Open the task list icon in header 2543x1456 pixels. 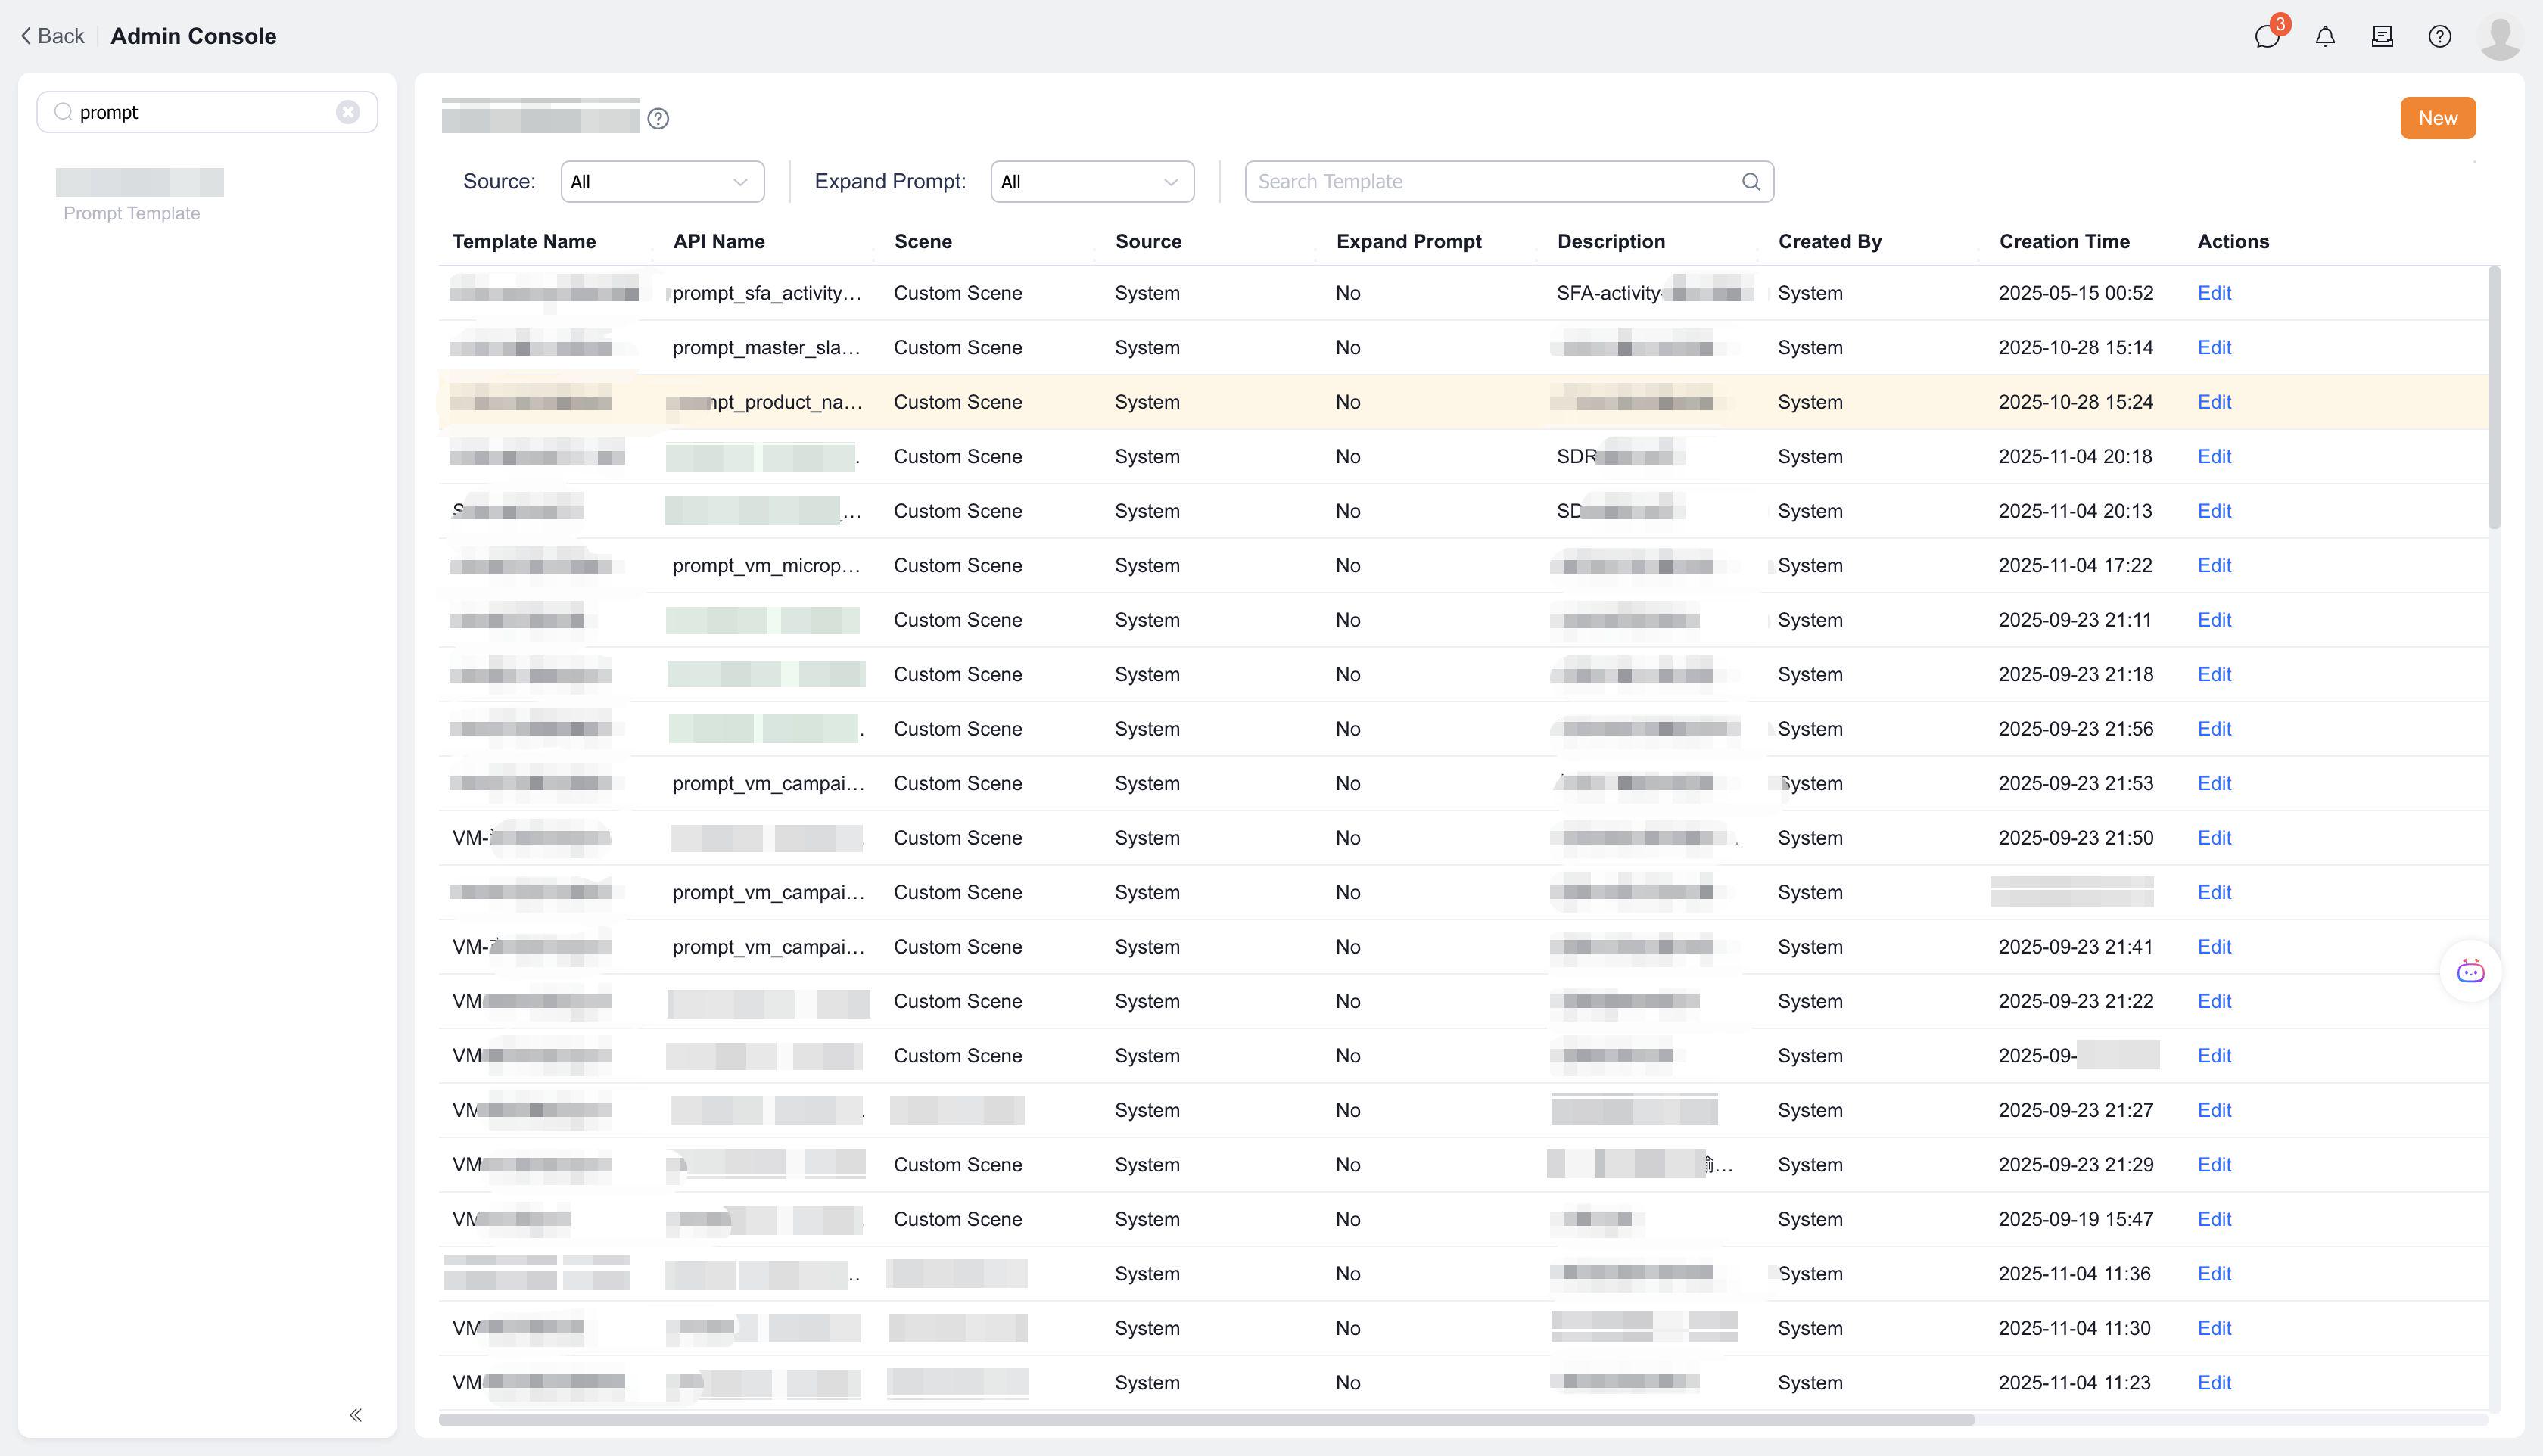click(x=2382, y=37)
